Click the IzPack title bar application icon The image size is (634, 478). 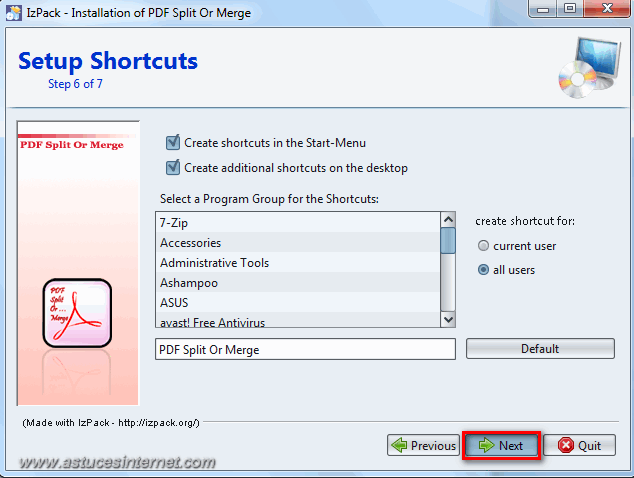coord(14,13)
